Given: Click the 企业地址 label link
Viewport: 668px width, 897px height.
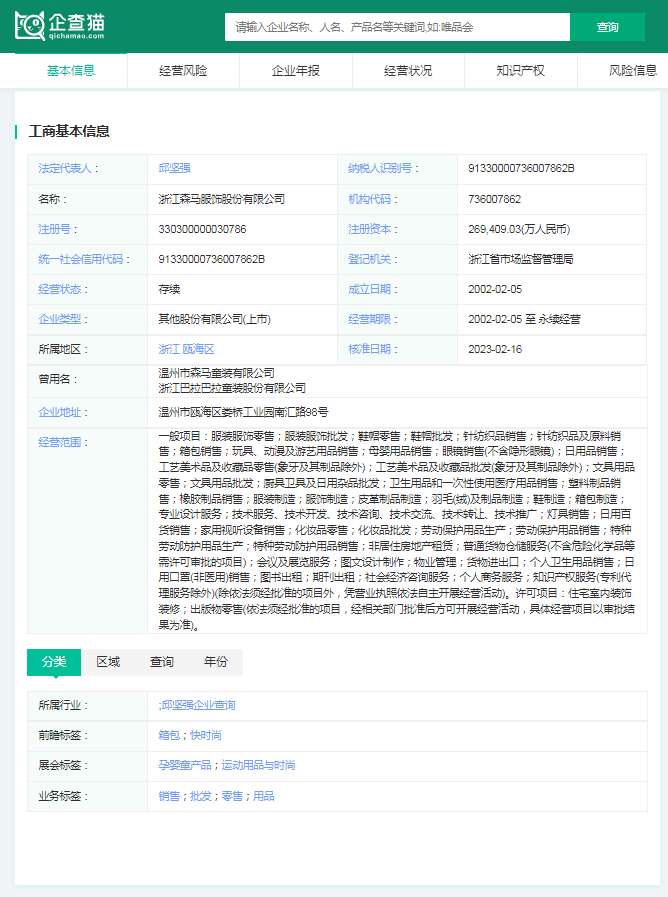Looking at the screenshot, I should pos(59,412).
